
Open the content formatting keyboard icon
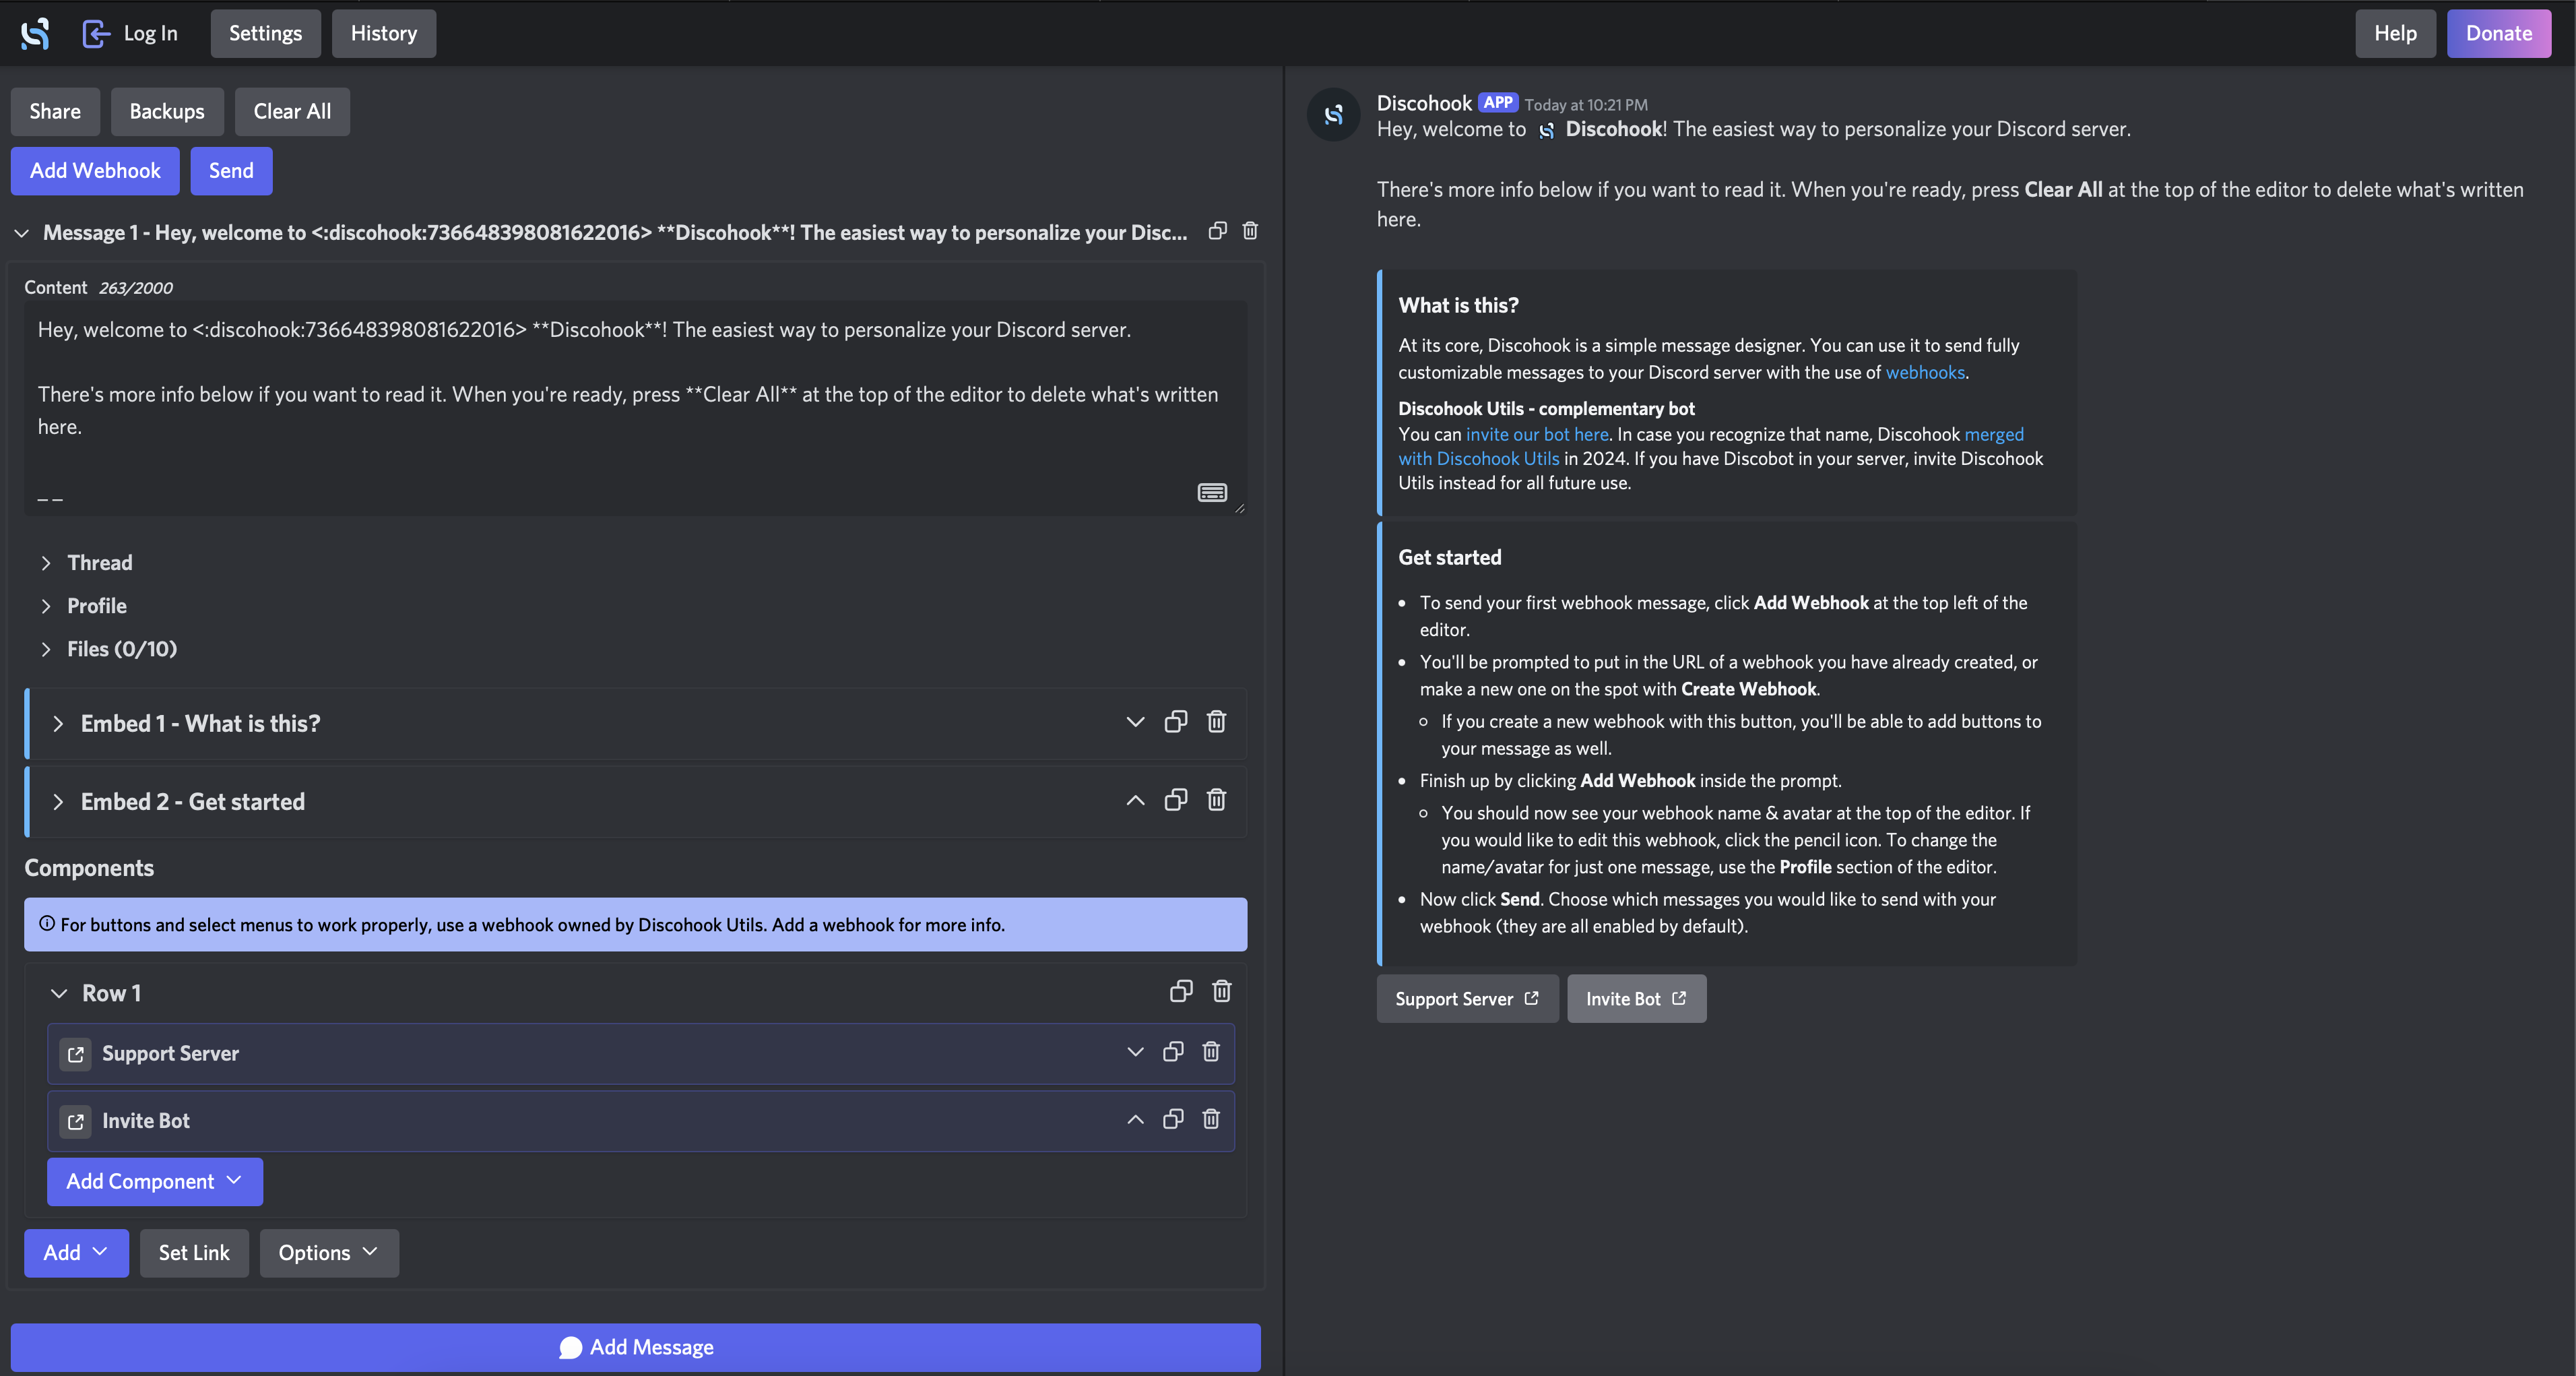[x=1212, y=492]
